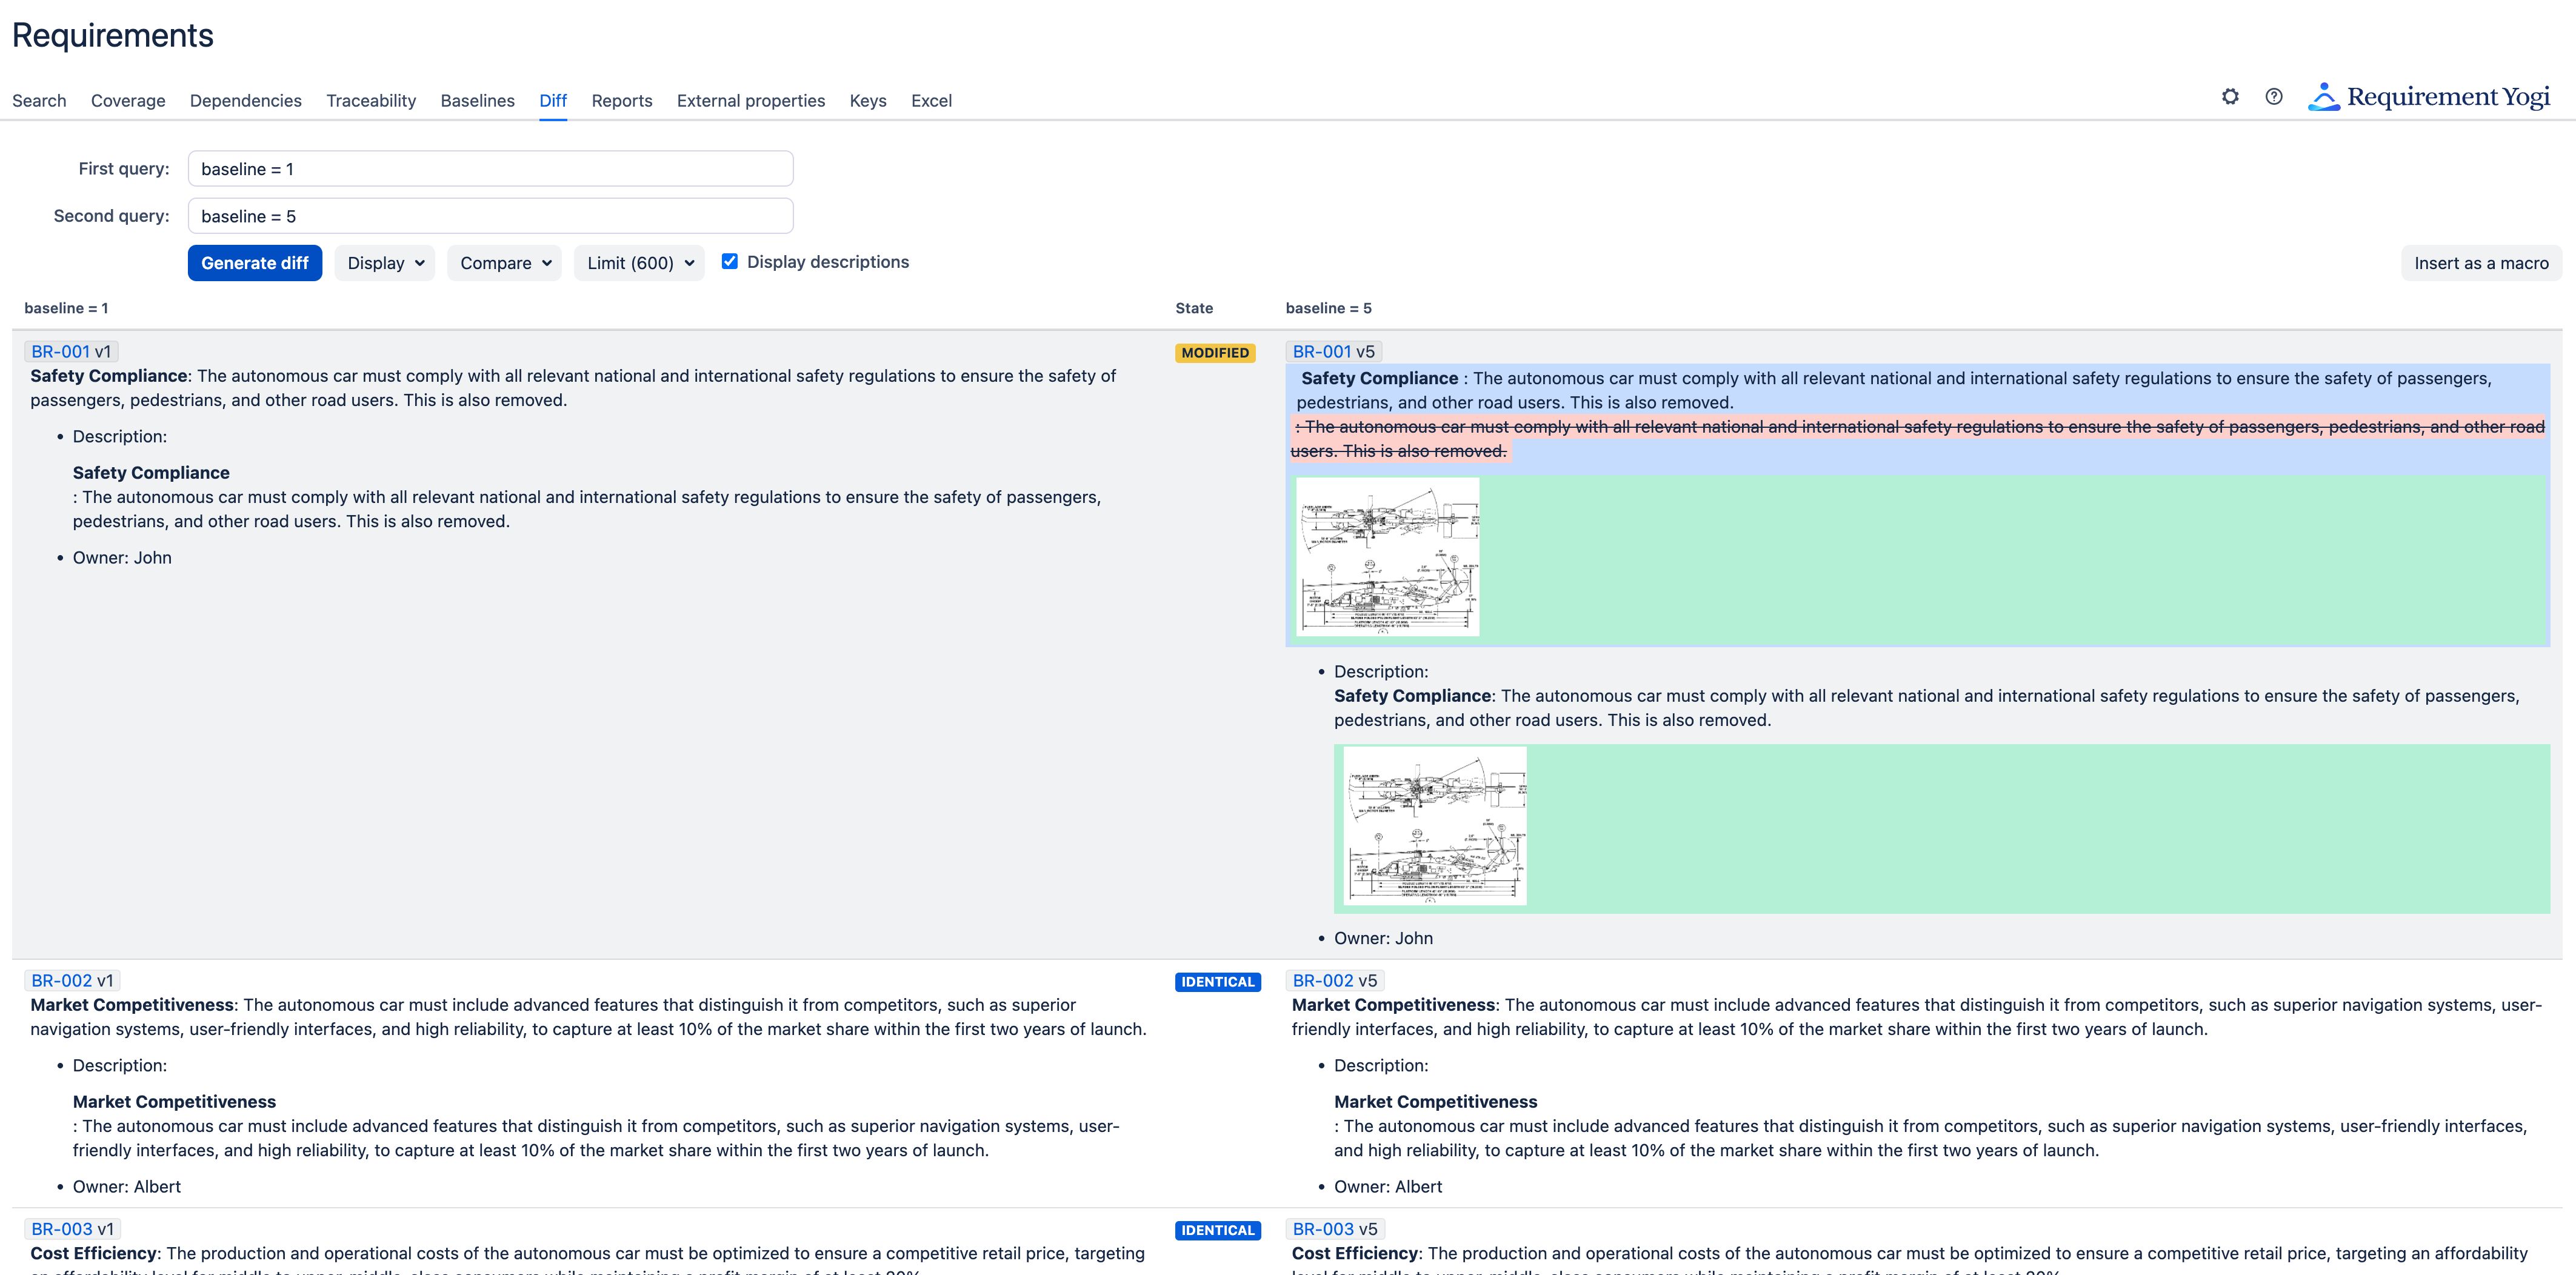Click the Second query input field
The image size is (2576, 1275).
coord(490,215)
